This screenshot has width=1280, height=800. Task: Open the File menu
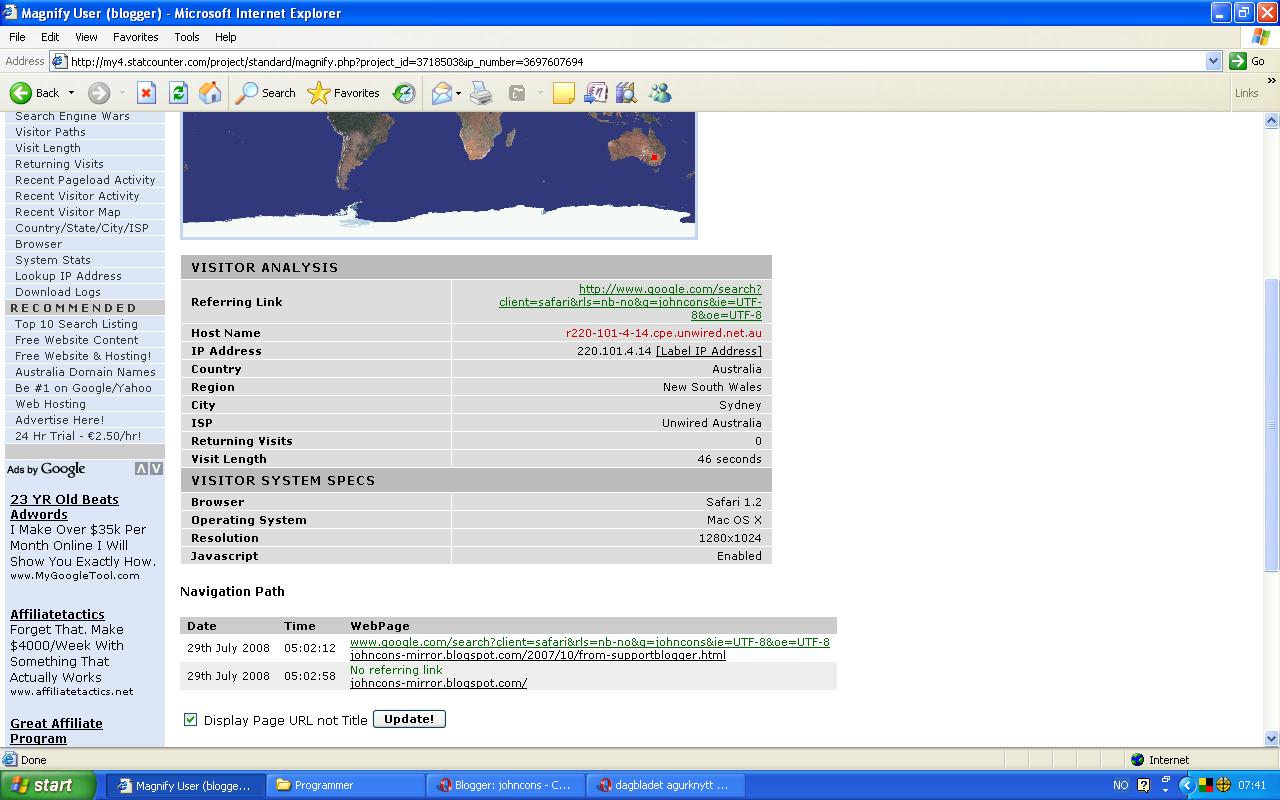(x=17, y=37)
